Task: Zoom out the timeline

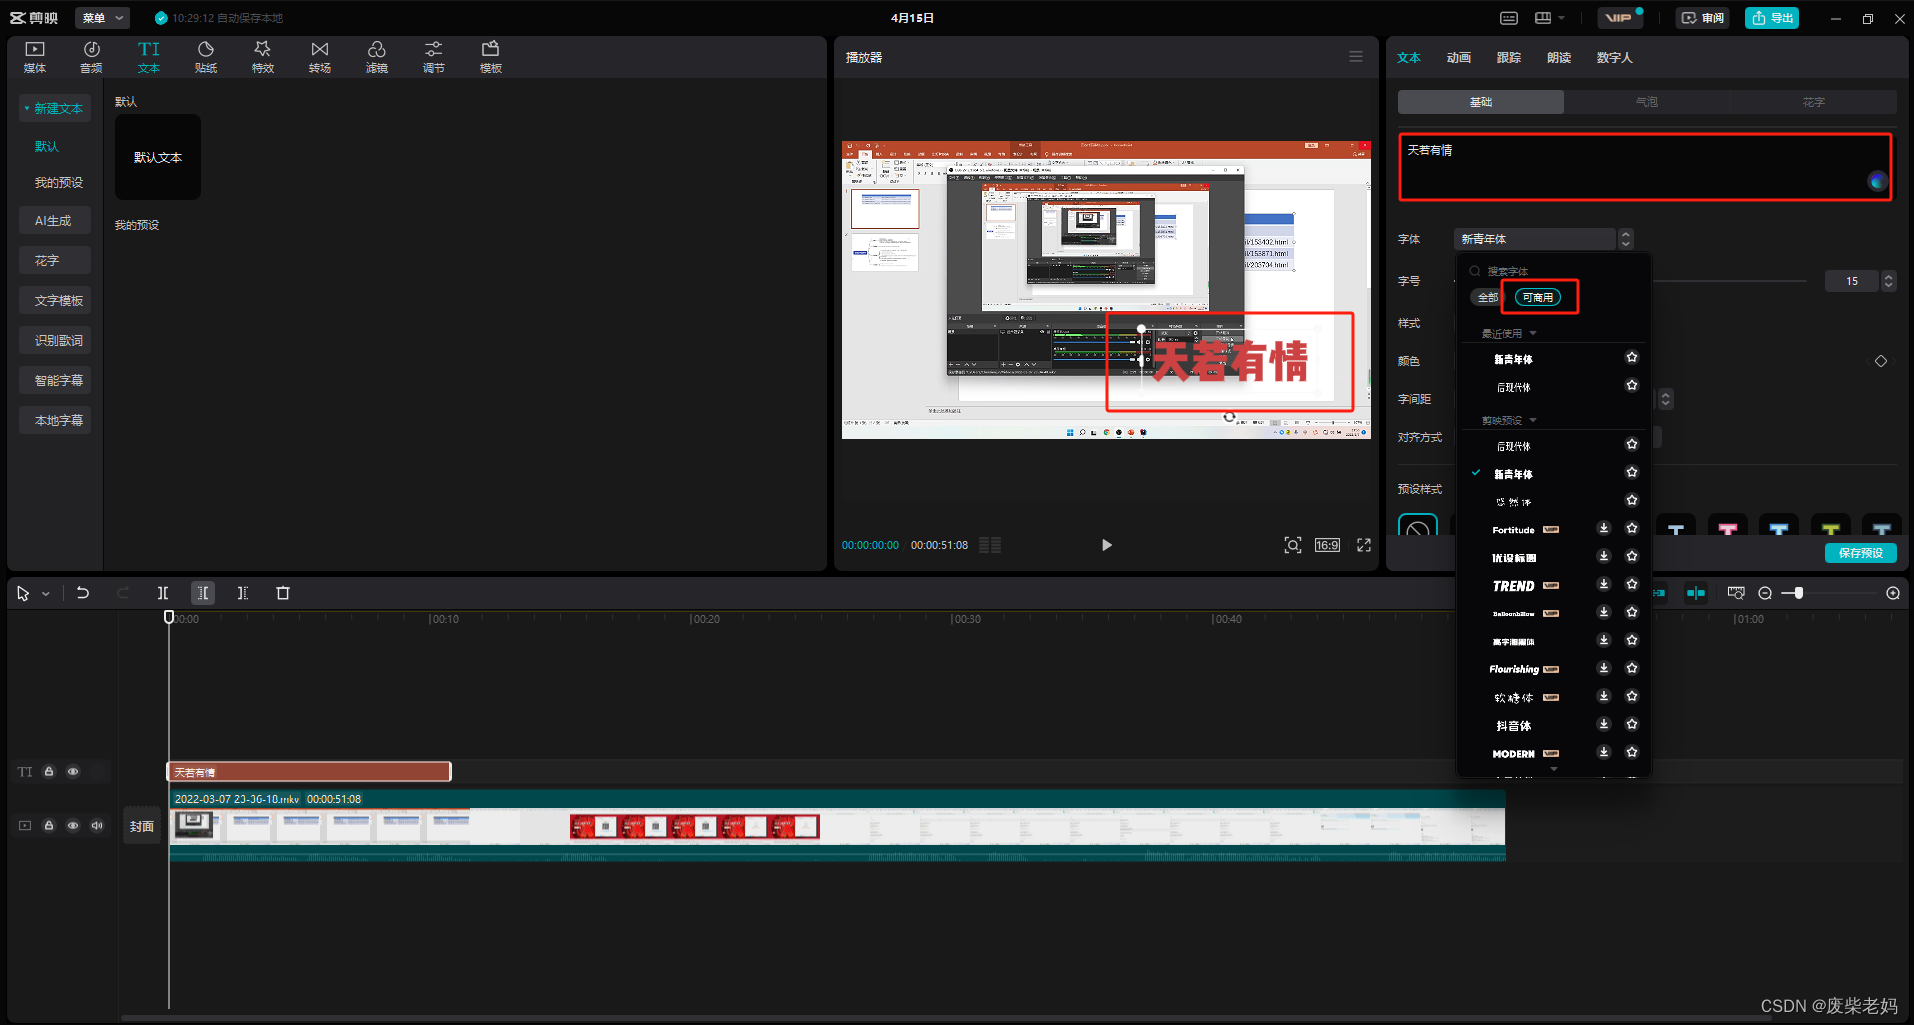Action: pyautogui.click(x=1765, y=593)
